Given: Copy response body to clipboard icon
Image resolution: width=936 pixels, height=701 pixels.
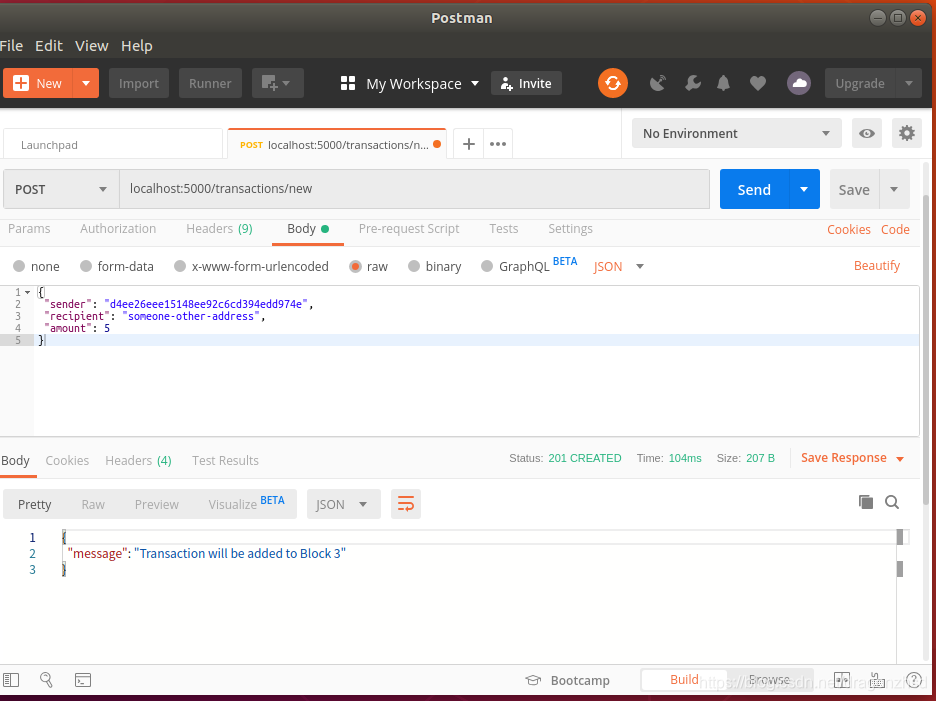Looking at the screenshot, I should coord(866,502).
